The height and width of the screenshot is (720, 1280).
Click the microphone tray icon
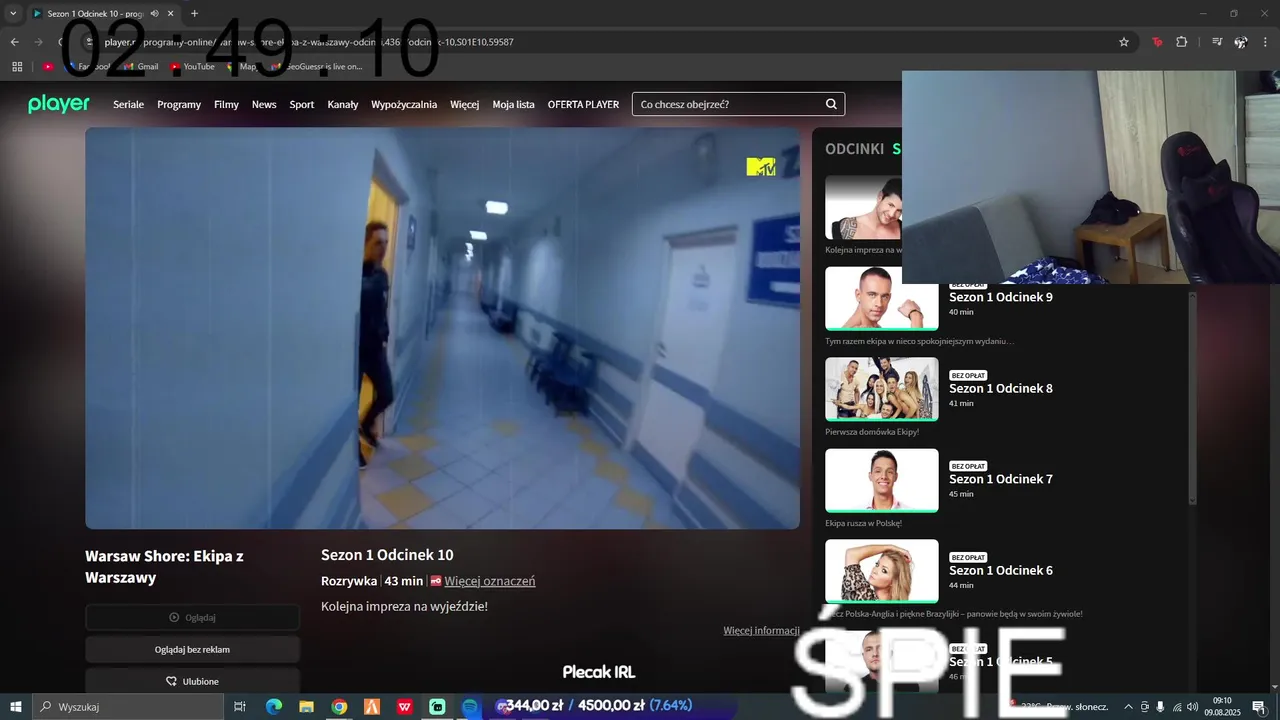click(1160, 707)
